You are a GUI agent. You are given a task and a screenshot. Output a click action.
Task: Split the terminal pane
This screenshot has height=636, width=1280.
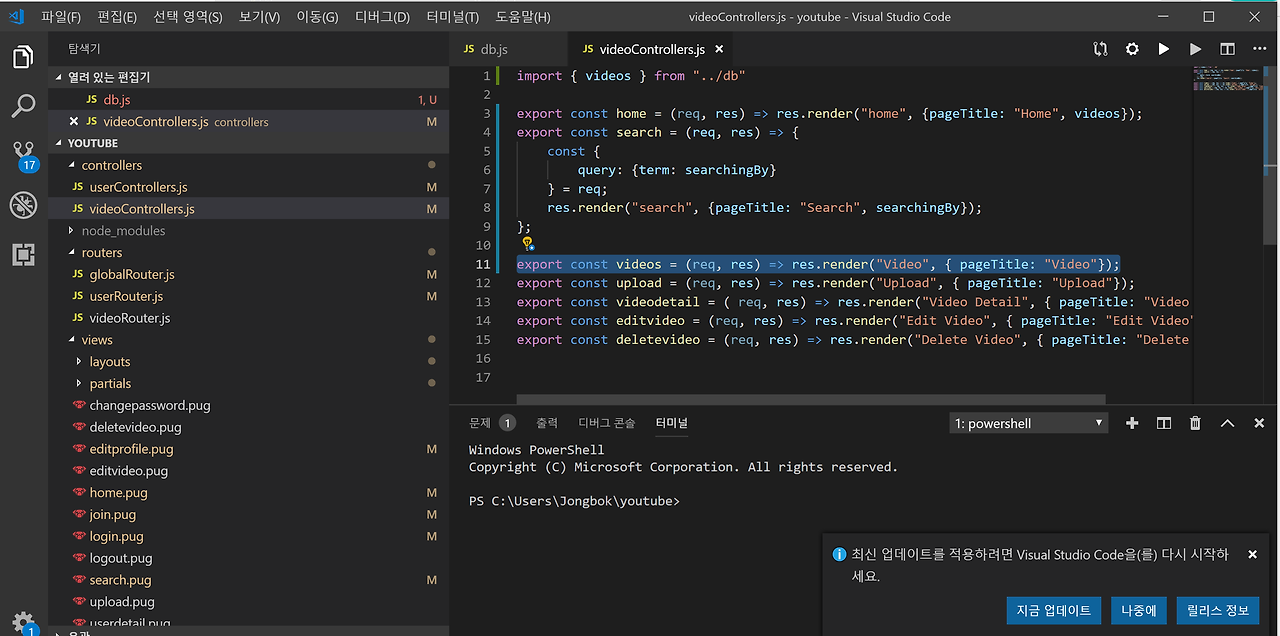(x=1164, y=423)
